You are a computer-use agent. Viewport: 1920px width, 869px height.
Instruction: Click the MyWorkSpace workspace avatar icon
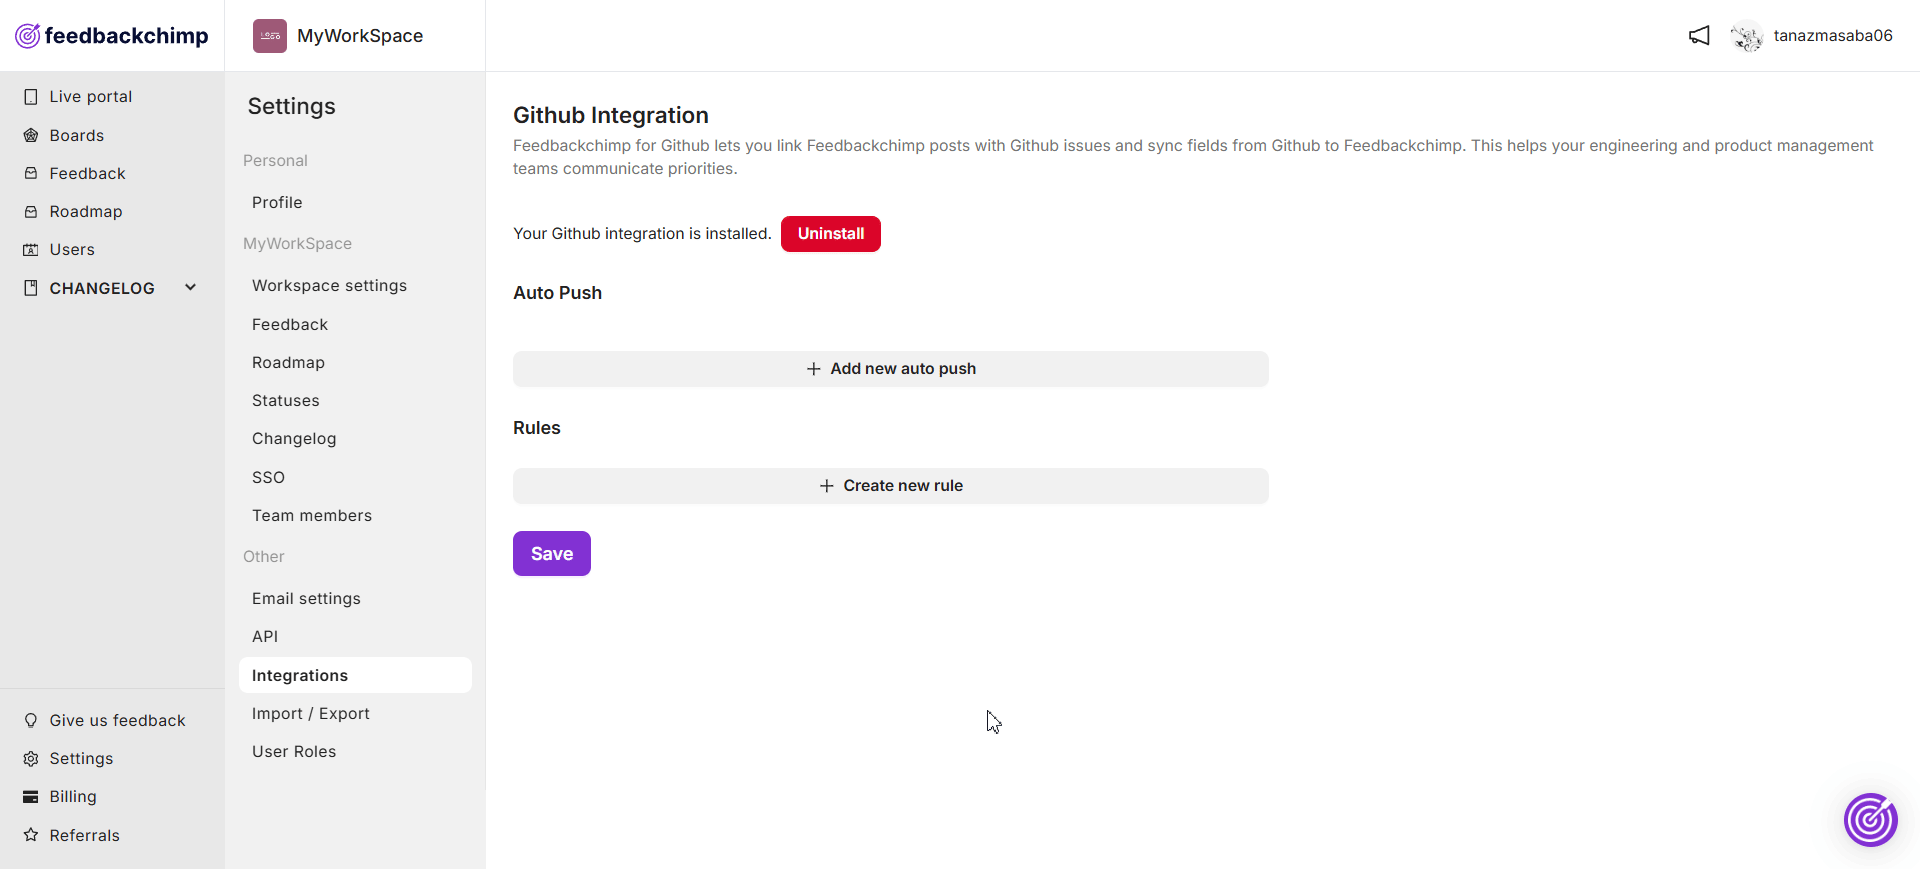[x=270, y=36]
